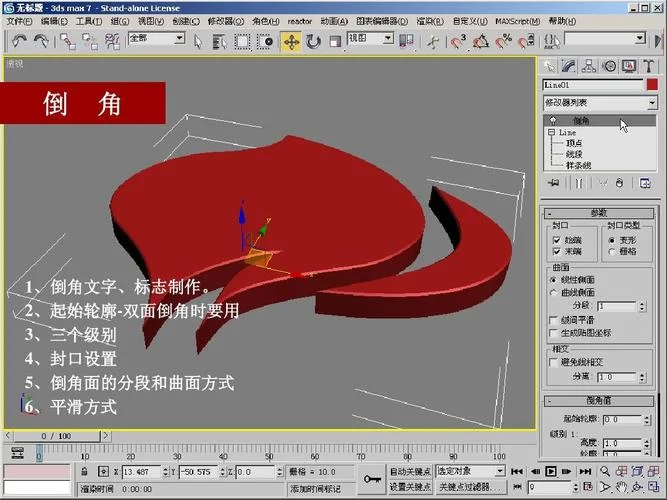Open the MAXScript menu

coord(518,21)
